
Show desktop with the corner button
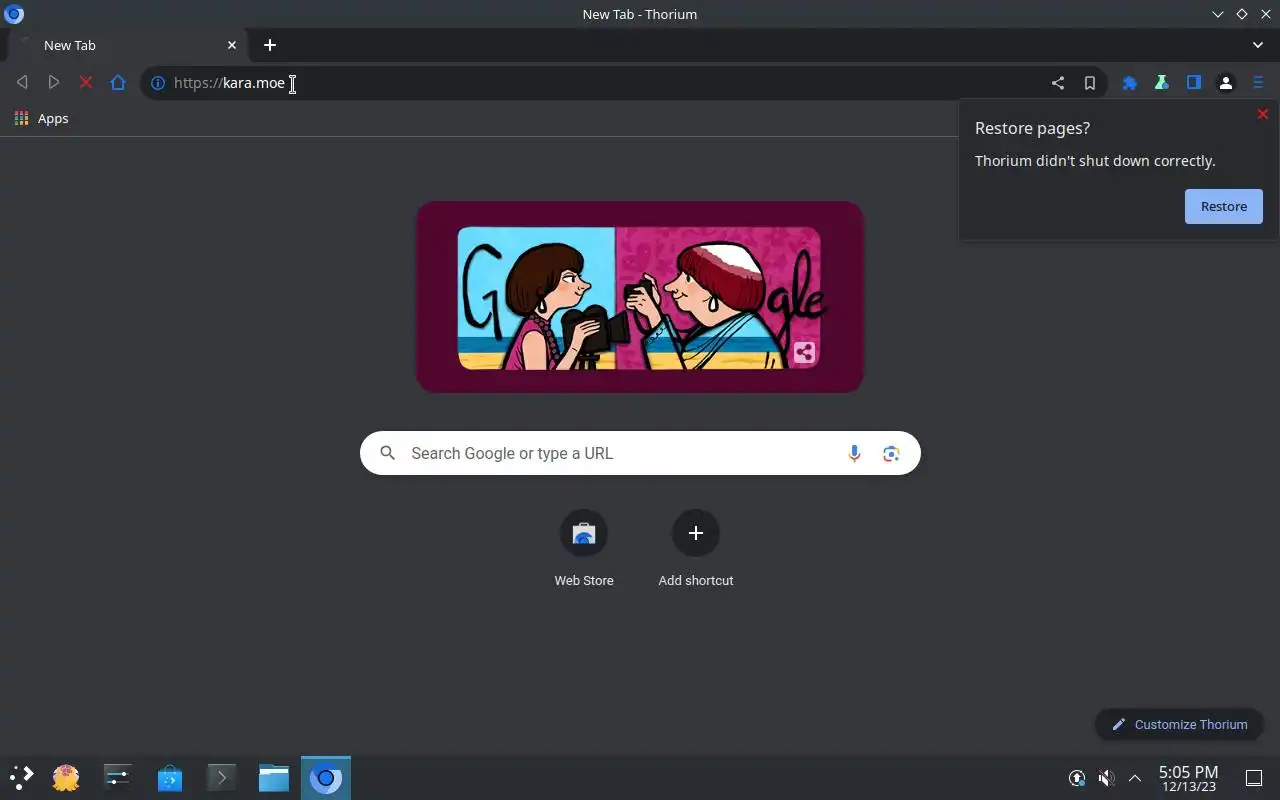pos(1253,778)
